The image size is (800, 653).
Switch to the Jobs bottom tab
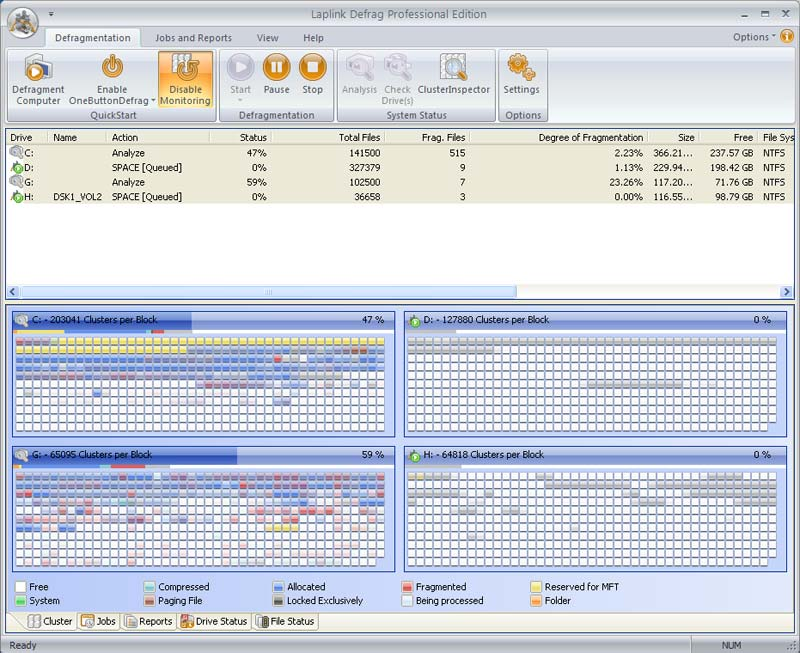tap(98, 621)
